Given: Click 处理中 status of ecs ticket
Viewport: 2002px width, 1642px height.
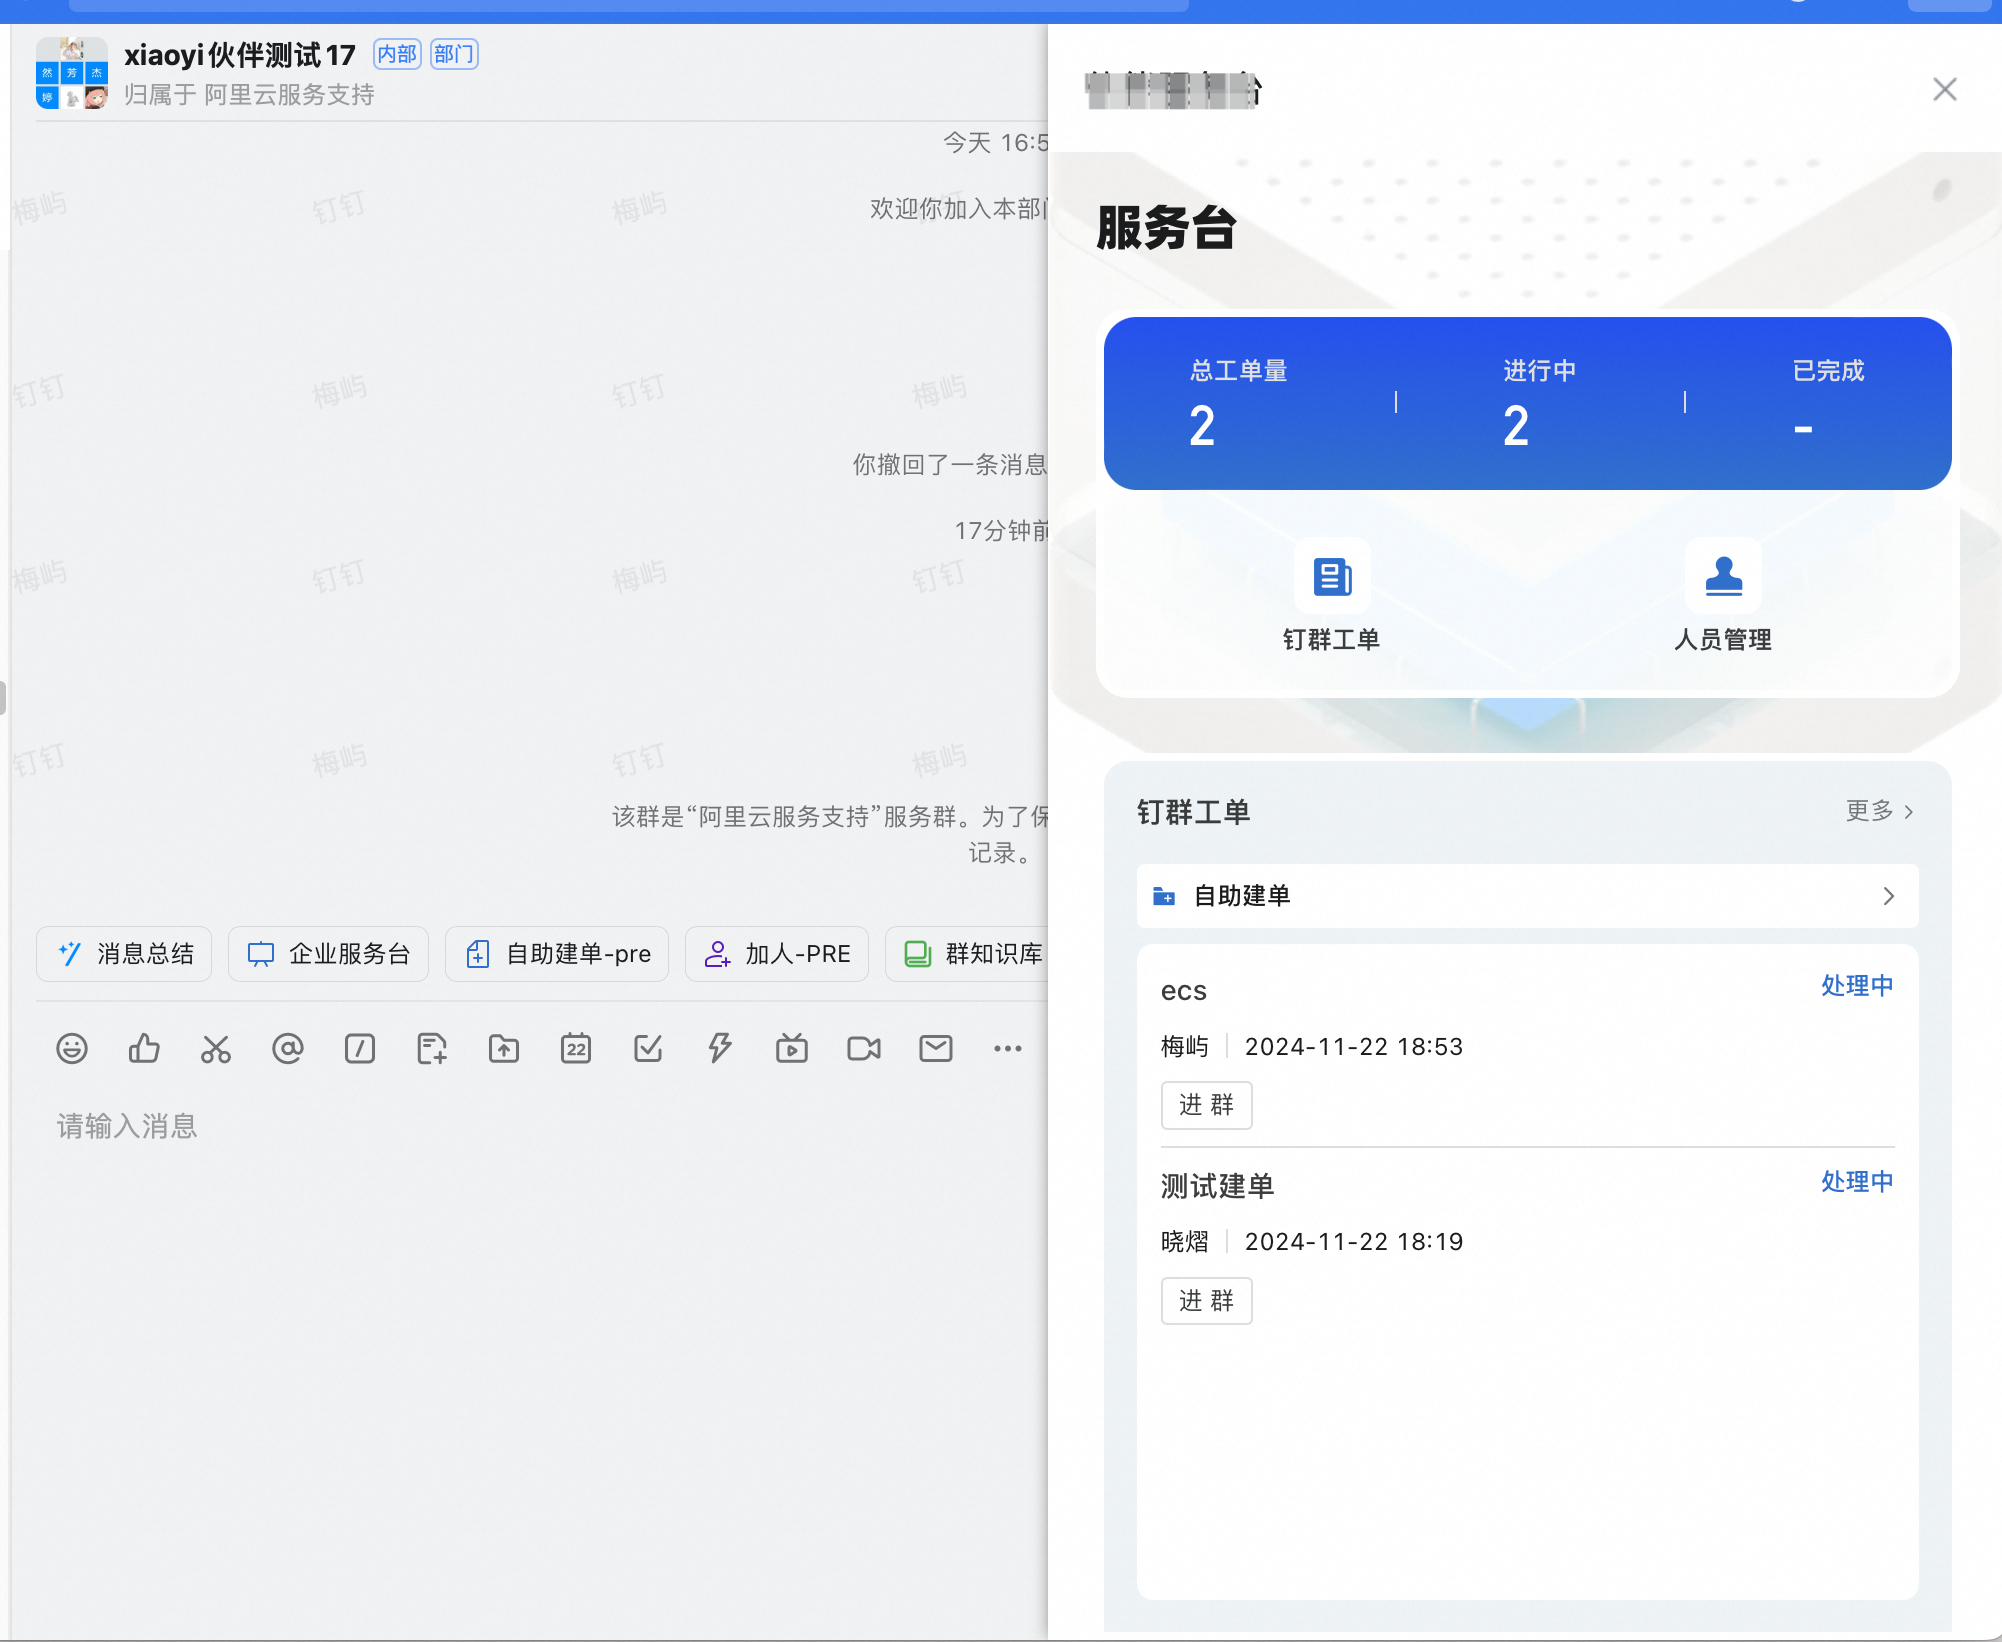Looking at the screenshot, I should (x=1857, y=986).
